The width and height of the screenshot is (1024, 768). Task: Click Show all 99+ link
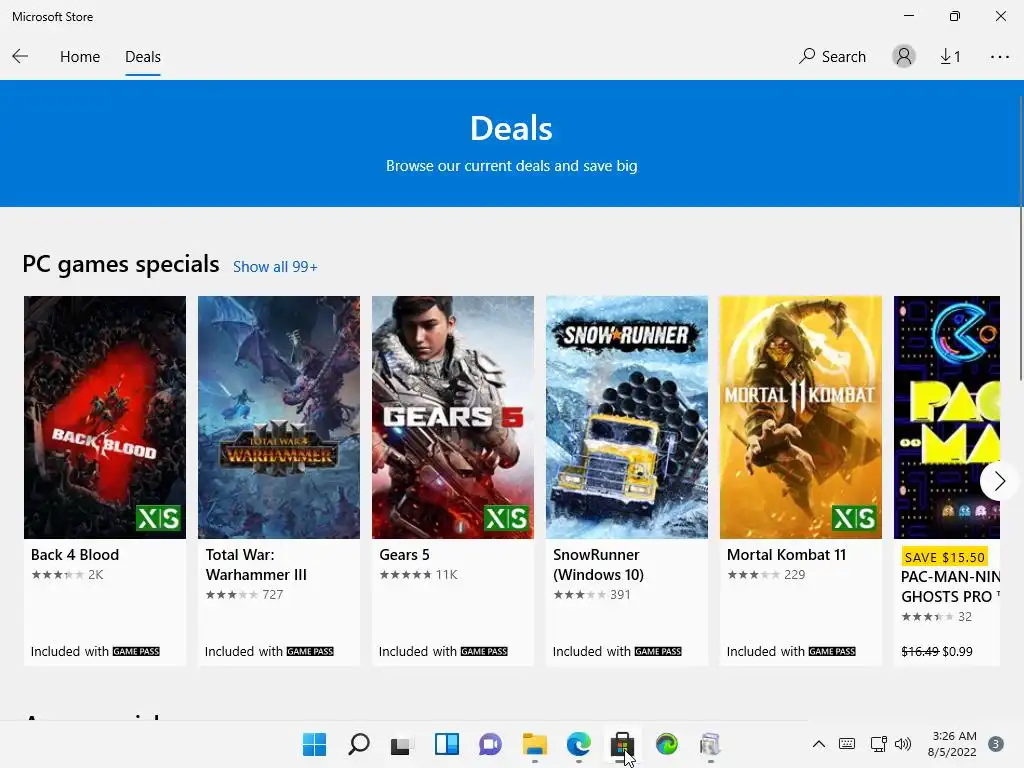275,267
